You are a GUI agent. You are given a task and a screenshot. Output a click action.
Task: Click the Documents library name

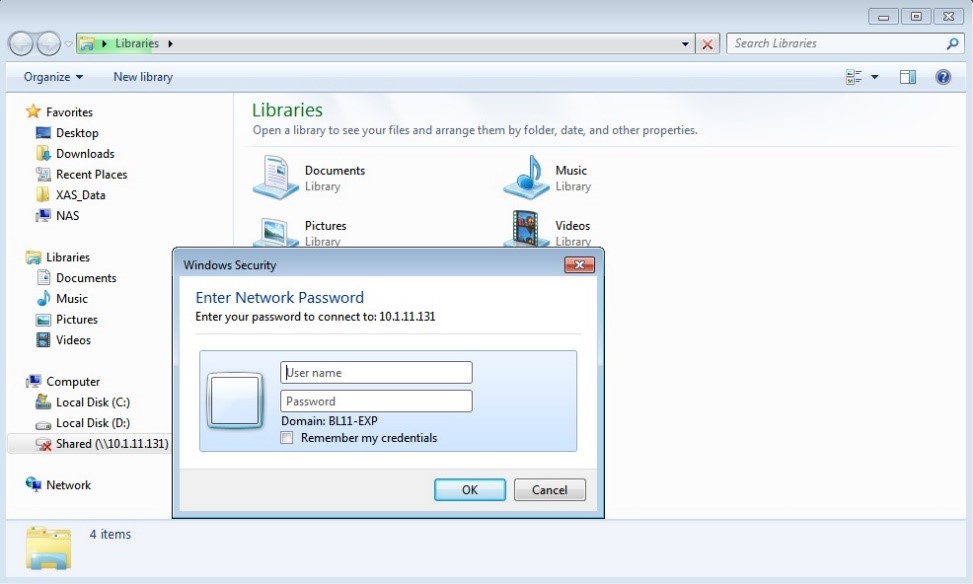(334, 170)
